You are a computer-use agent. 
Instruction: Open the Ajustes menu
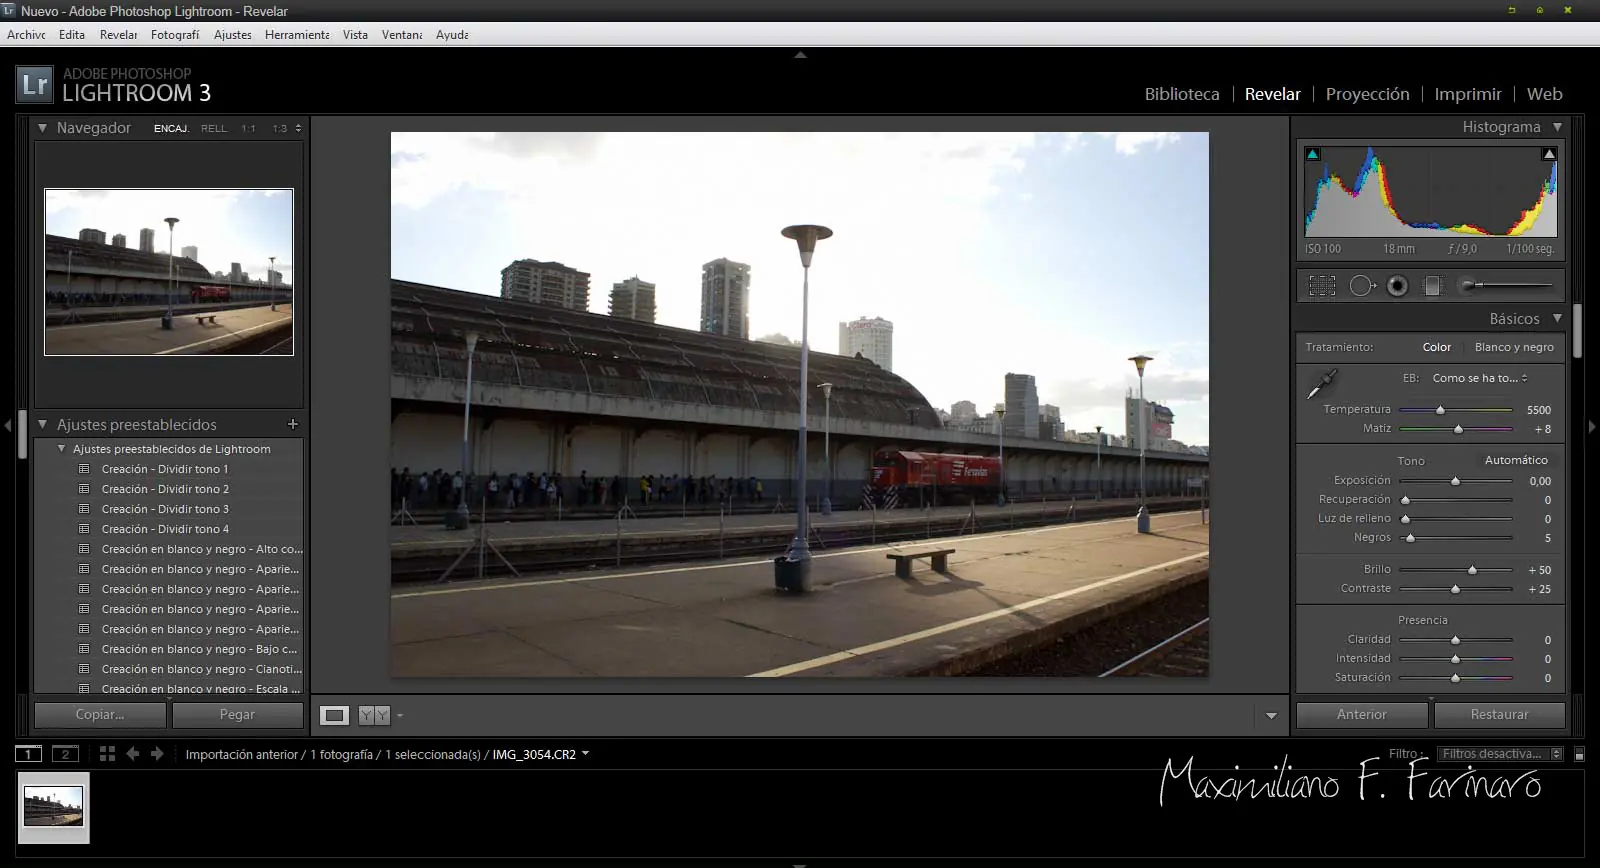click(x=233, y=34)
